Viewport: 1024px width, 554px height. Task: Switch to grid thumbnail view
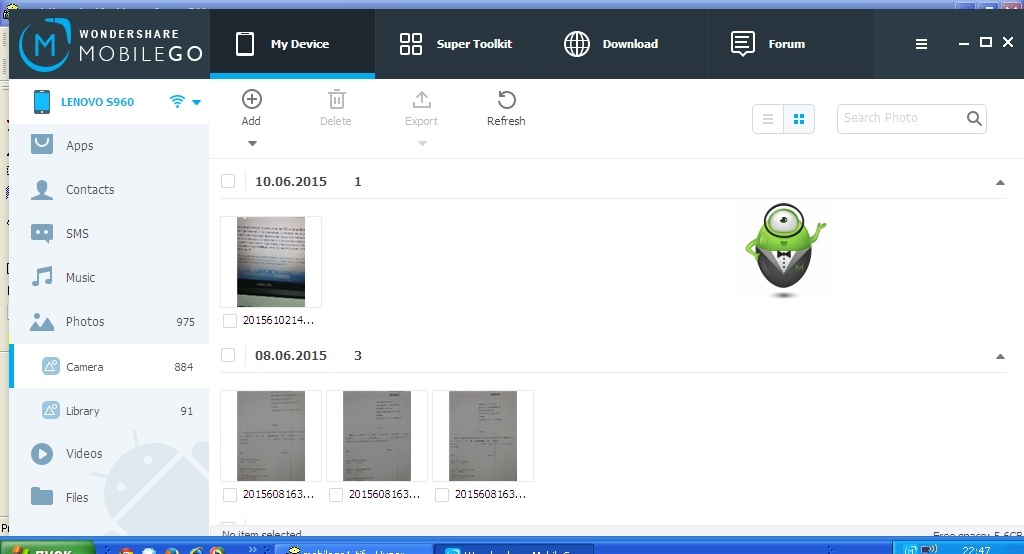click(799, 119)
